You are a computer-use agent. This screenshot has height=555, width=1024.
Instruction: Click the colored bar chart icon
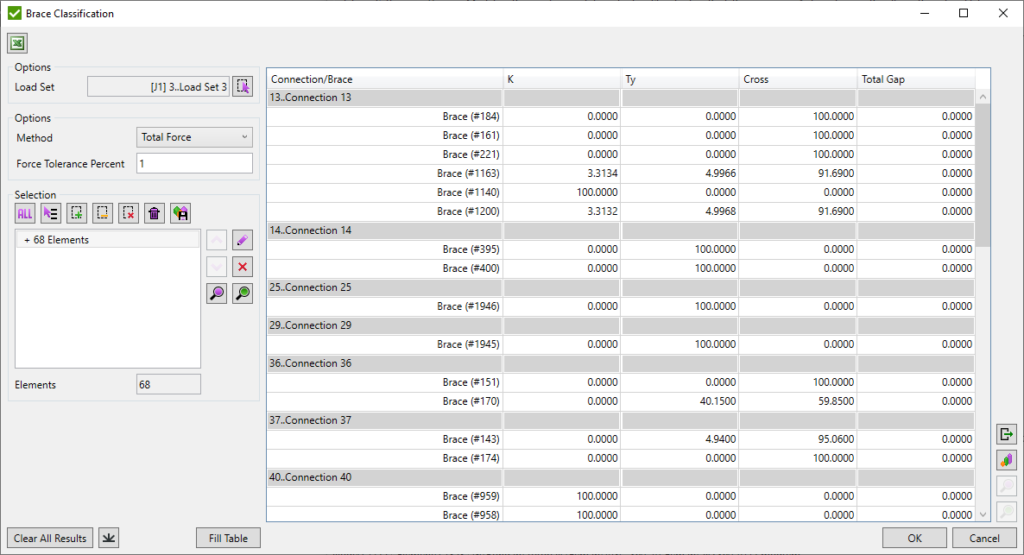(x=1006, y=460)
